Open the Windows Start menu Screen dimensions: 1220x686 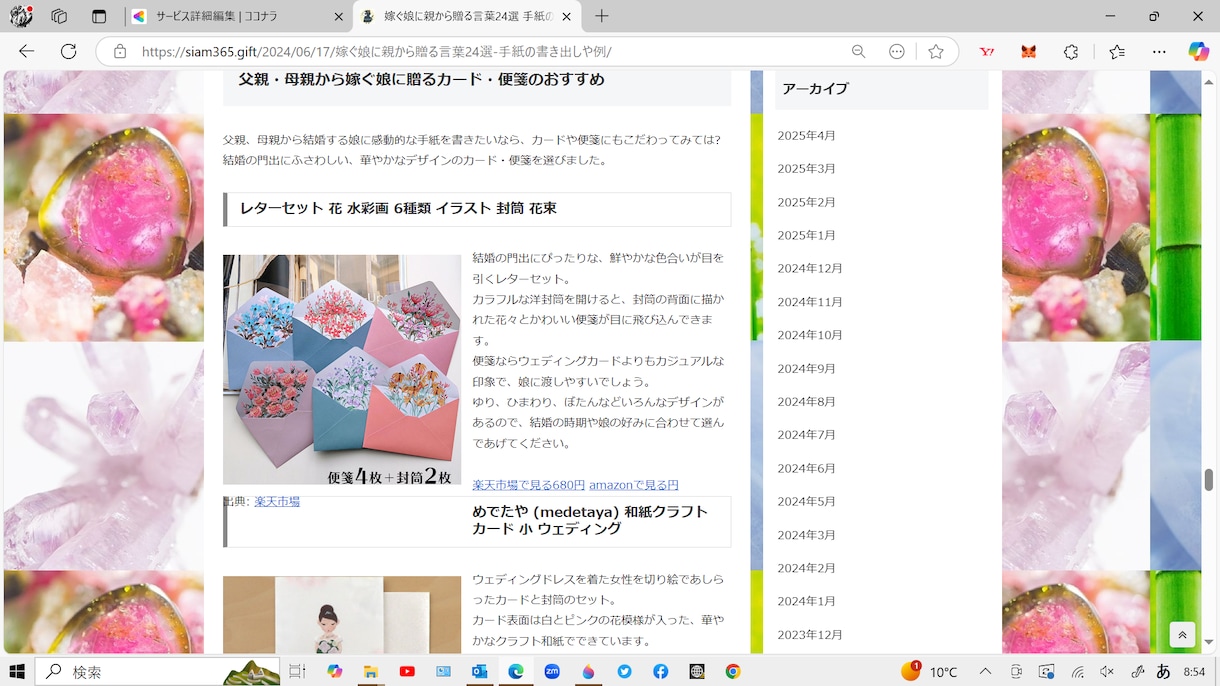point(16,672)
